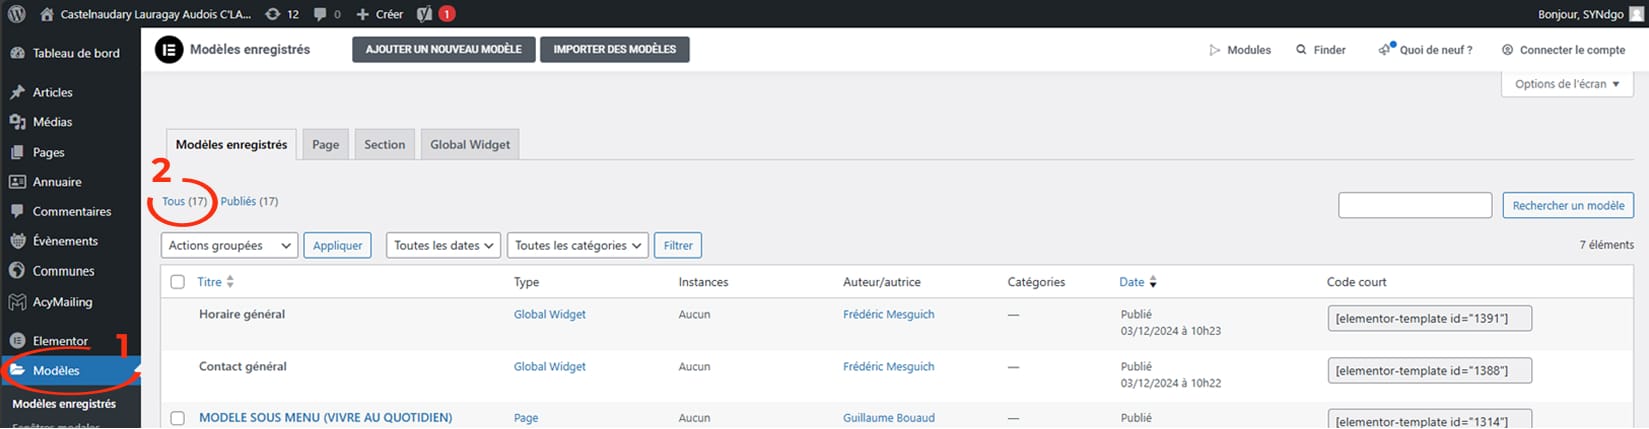Image resolution: width=1649 pixels, height=429 pixels.
Task: Click the Articles pin icon
Action: point(17,92)
